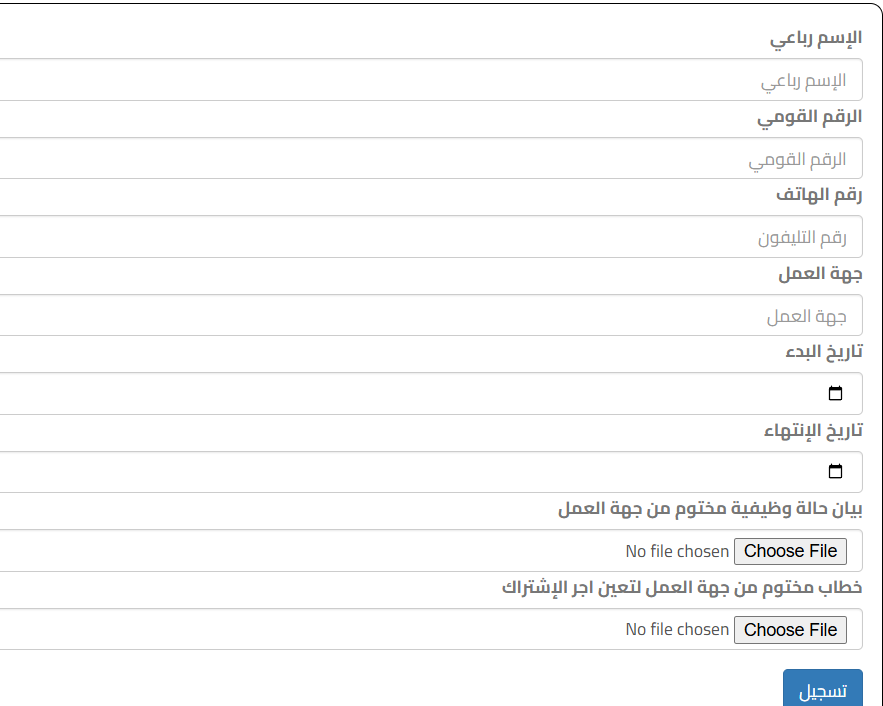This screenshot has height=706, width=883.
Task: Click the تاريخ البدء label text
Action: pyautogui.click(x=823, y=352)
